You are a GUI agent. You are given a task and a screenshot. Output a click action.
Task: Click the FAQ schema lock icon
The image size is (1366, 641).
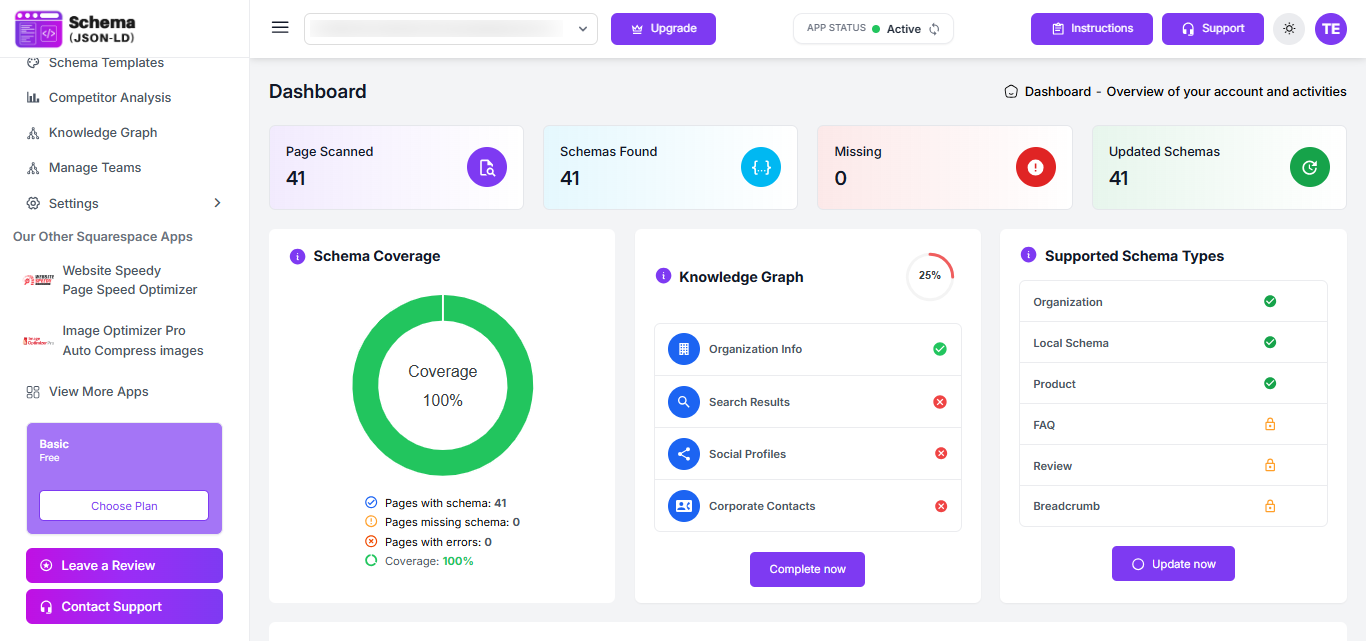(1270, 425)
